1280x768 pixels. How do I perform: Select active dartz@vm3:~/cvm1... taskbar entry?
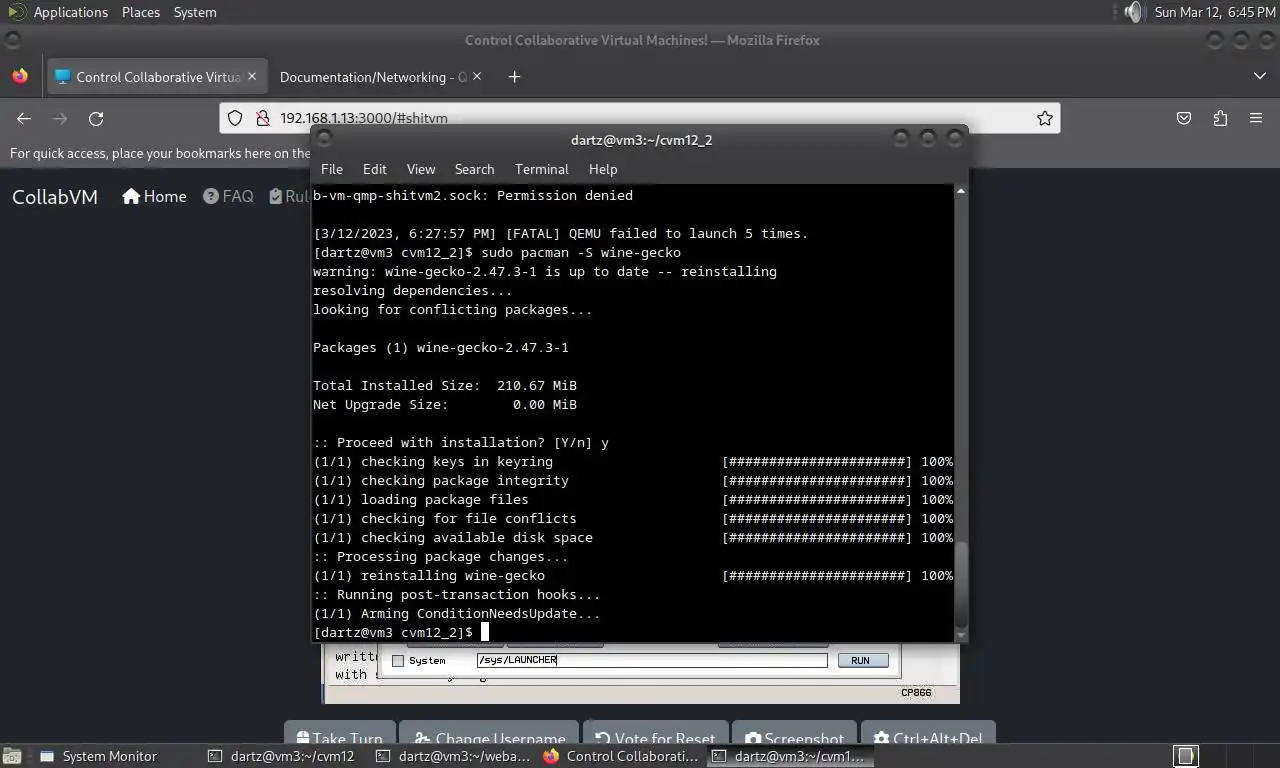pyautogui.click(x=788, y=756)
